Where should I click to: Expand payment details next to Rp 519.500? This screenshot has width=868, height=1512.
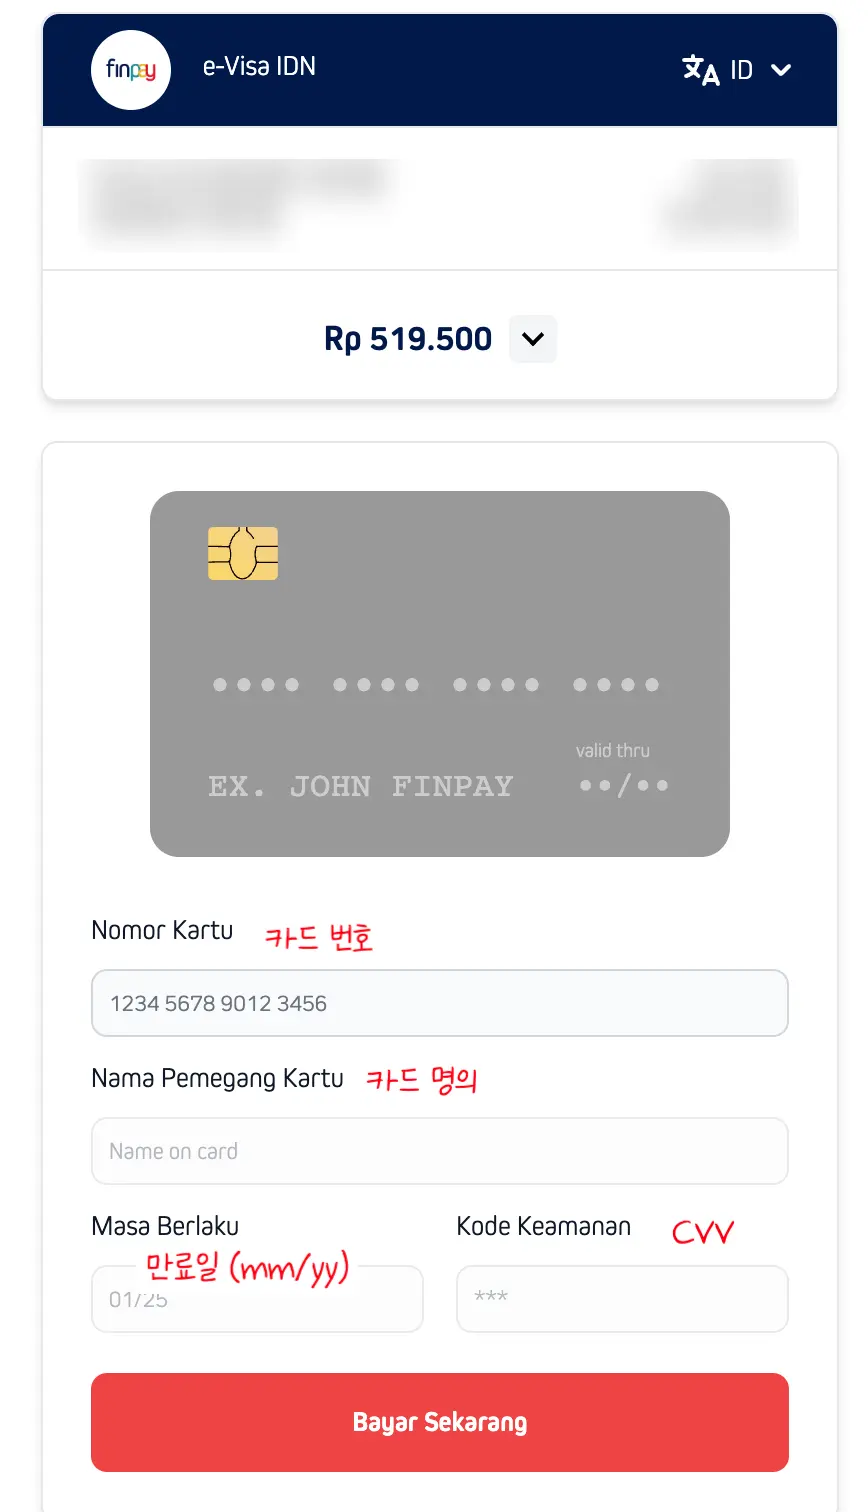click(533, 339)
